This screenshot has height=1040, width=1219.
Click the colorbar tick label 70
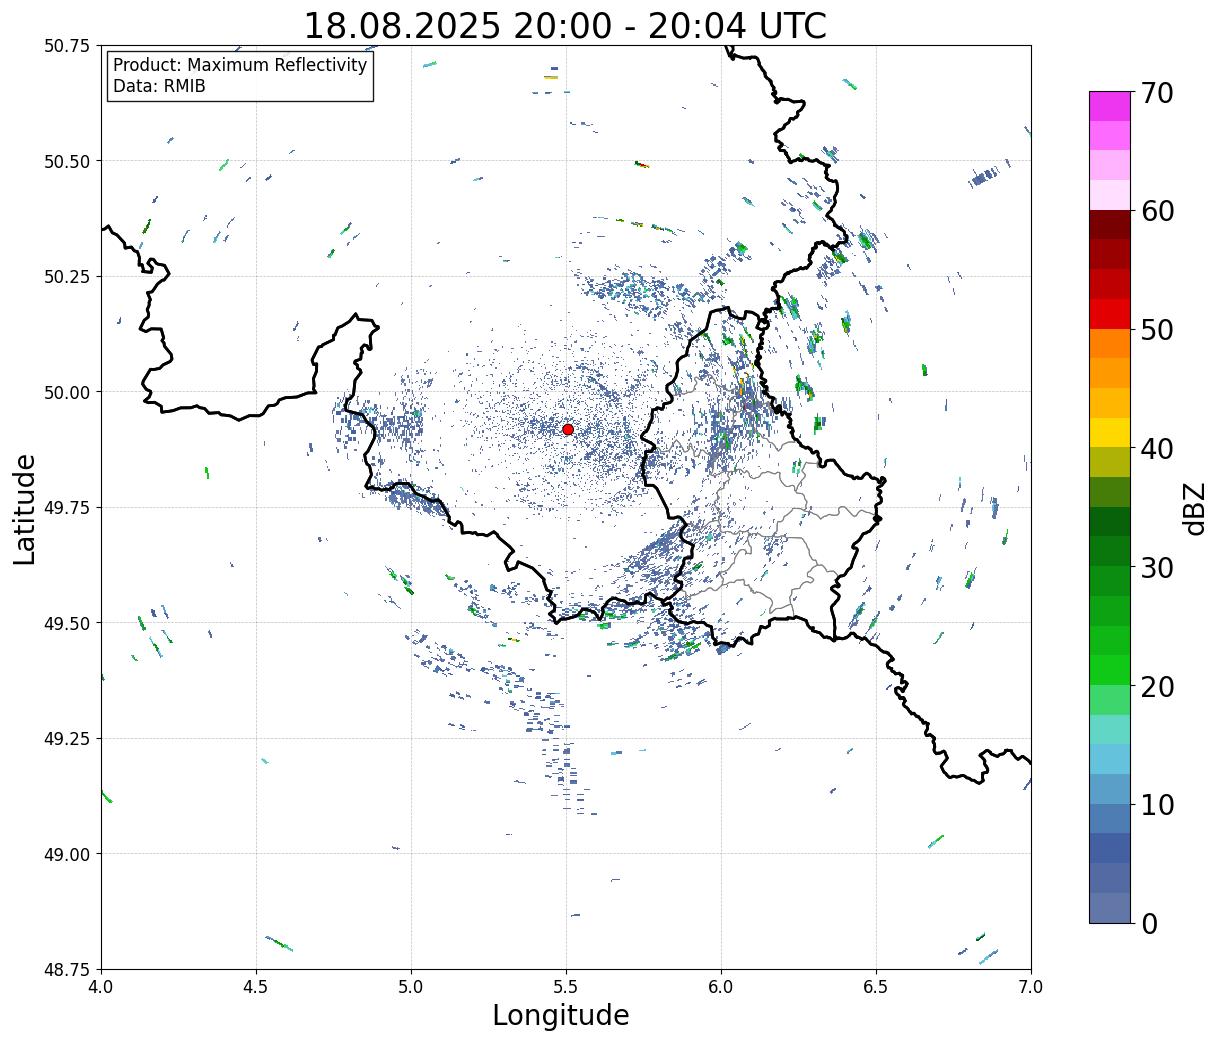click(x=1157, y=93)
